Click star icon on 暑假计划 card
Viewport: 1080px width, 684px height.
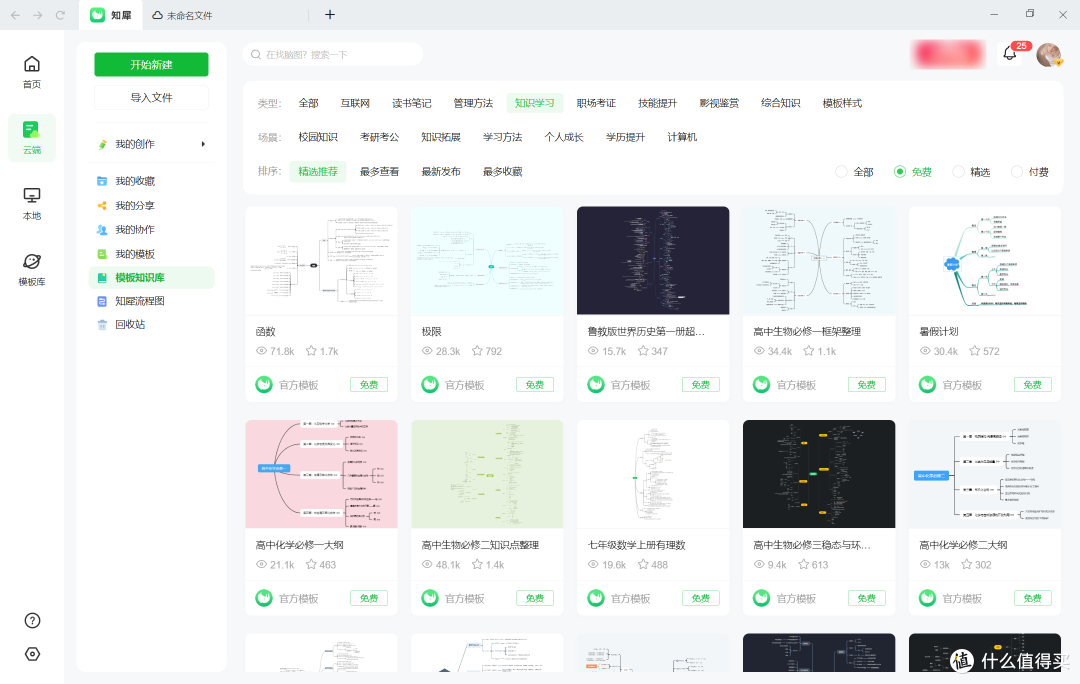point(975,351)
